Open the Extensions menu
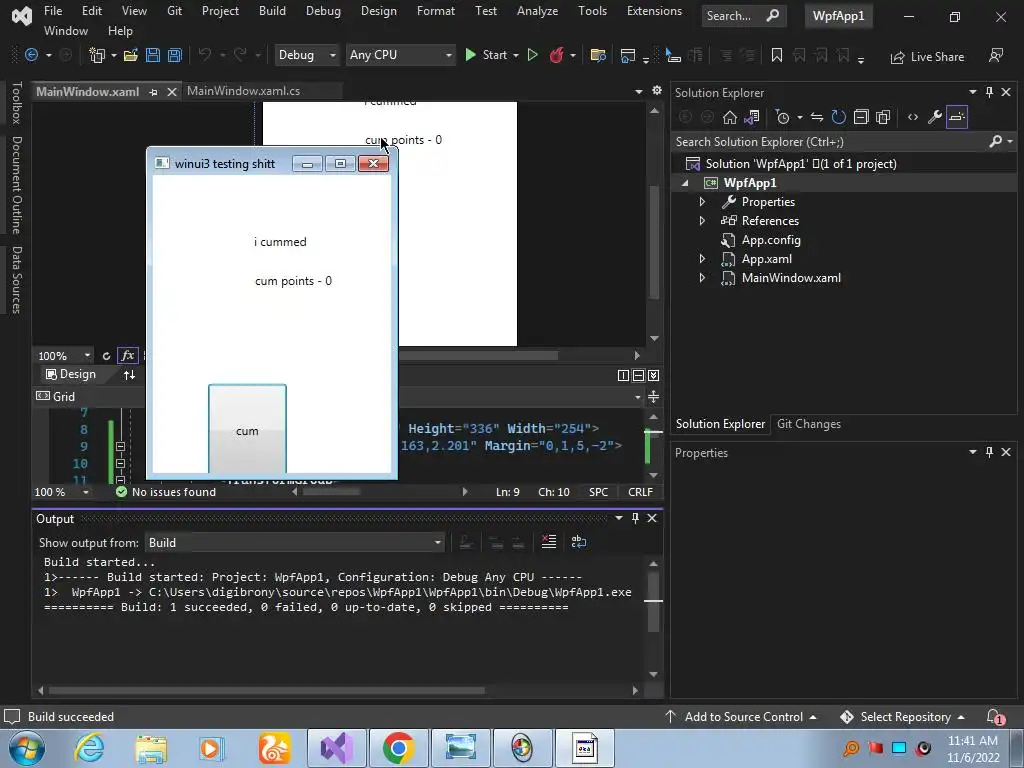The height and width of the screenshot is (768, 1024). (654, 10)
